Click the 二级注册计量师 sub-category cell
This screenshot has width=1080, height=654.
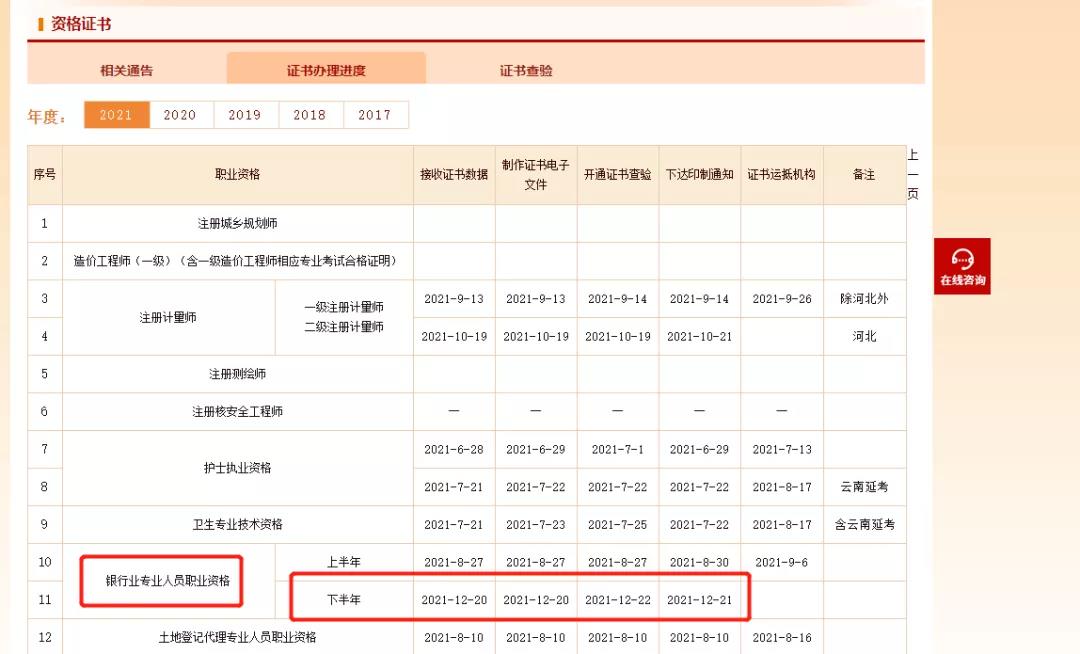pyautogui.click(x=343, y=325)
